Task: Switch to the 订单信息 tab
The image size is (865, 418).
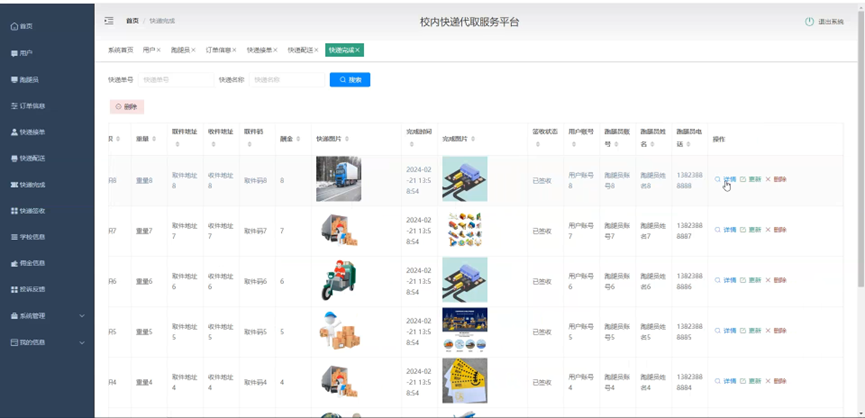Action: click(x=218, y=50)
